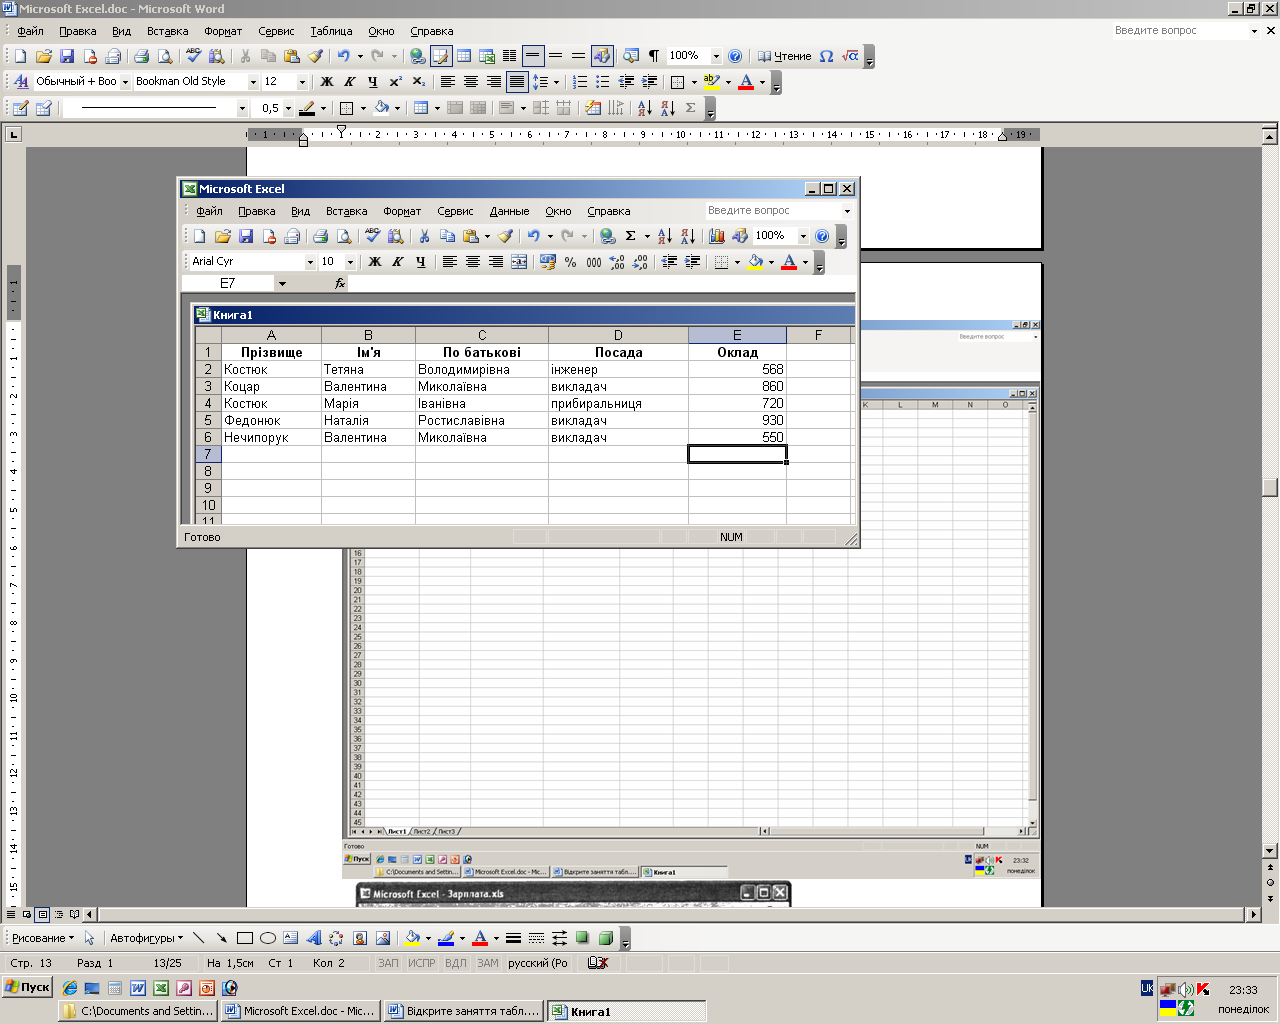The width and height of the screenshot is (1280, 1024).
Task: Open the line weight 0,5 dropdown
Action: (289, 108)
